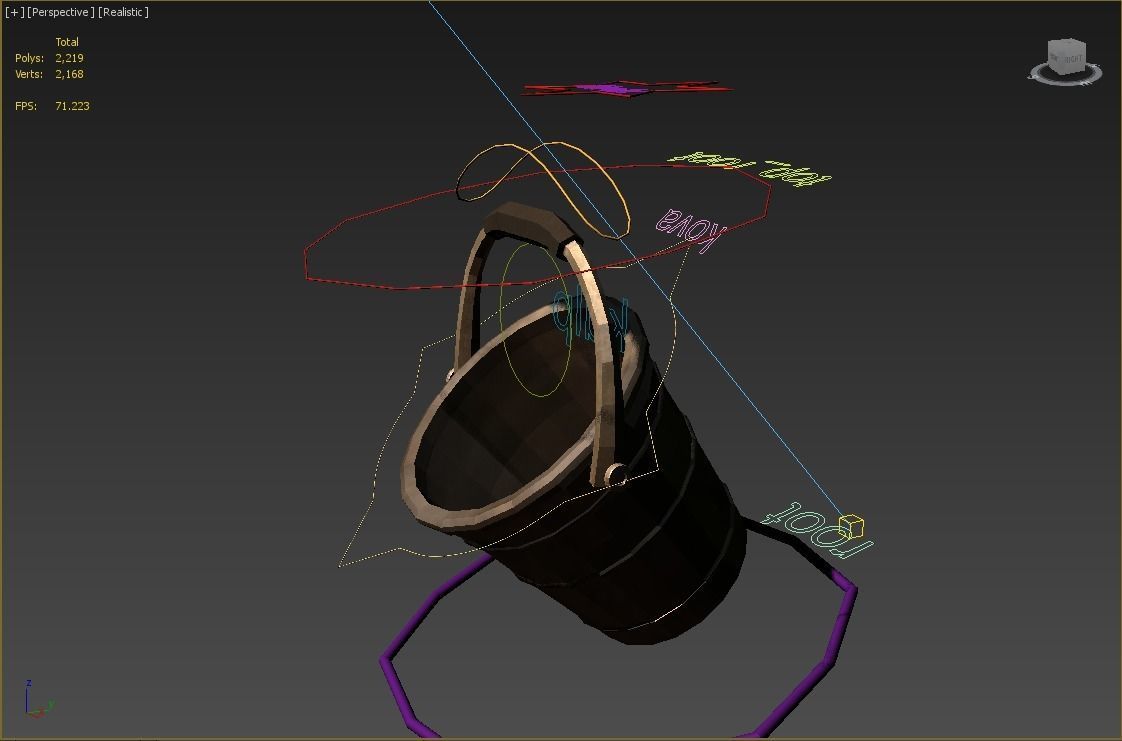Click the FPS value 71.223
Image resolution: width=1122 pixels, height=741 pixels.
[x=72, y=106]
